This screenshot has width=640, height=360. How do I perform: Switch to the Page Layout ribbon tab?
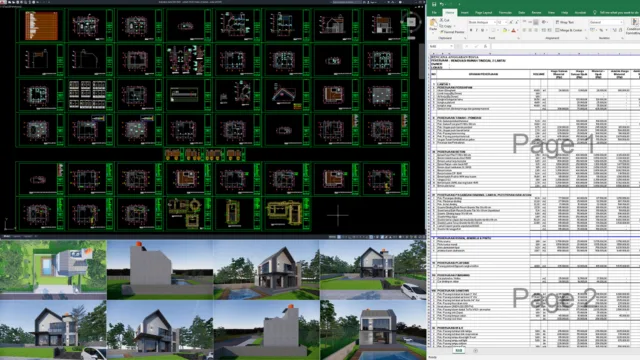pyautogui.click(x=483, y=13)
